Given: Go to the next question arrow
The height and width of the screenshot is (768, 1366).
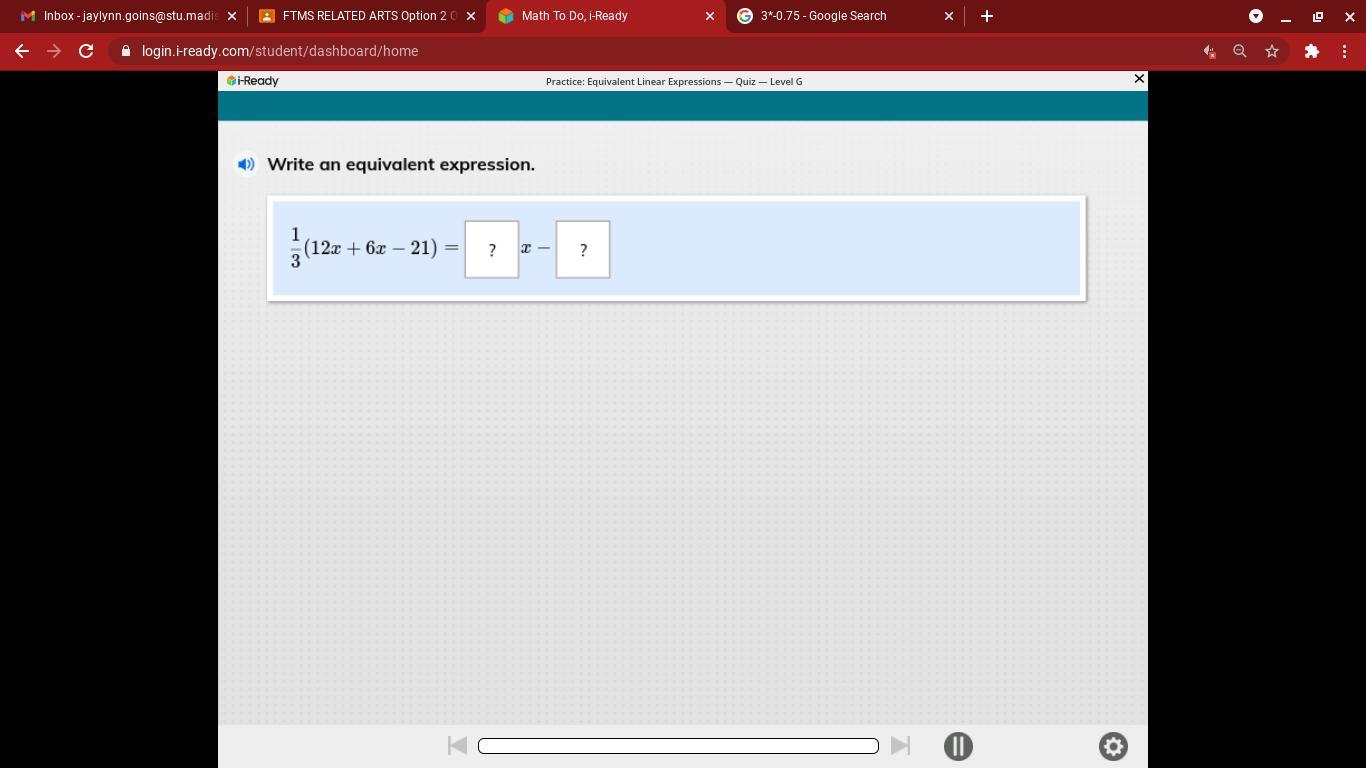Looking at the screenshot, I should [900, 745].
